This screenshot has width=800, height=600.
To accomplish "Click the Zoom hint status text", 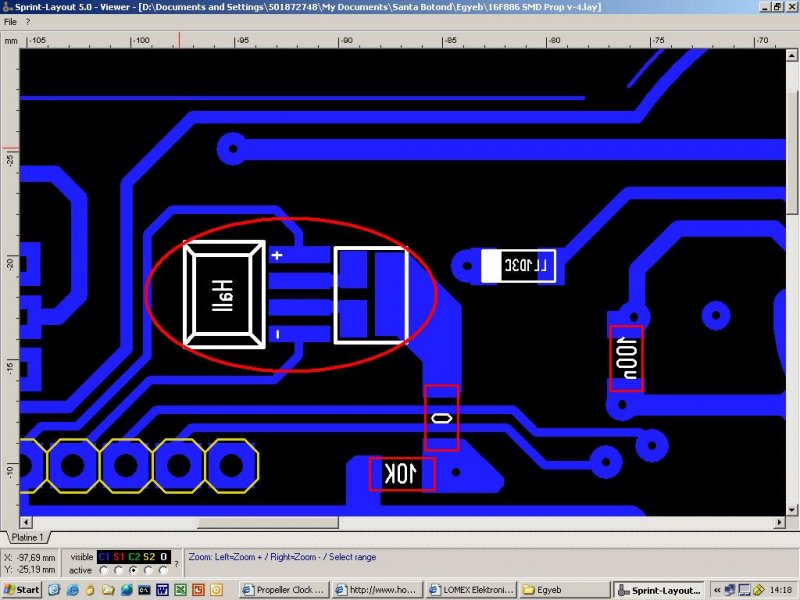I will [x=282, y=557].
